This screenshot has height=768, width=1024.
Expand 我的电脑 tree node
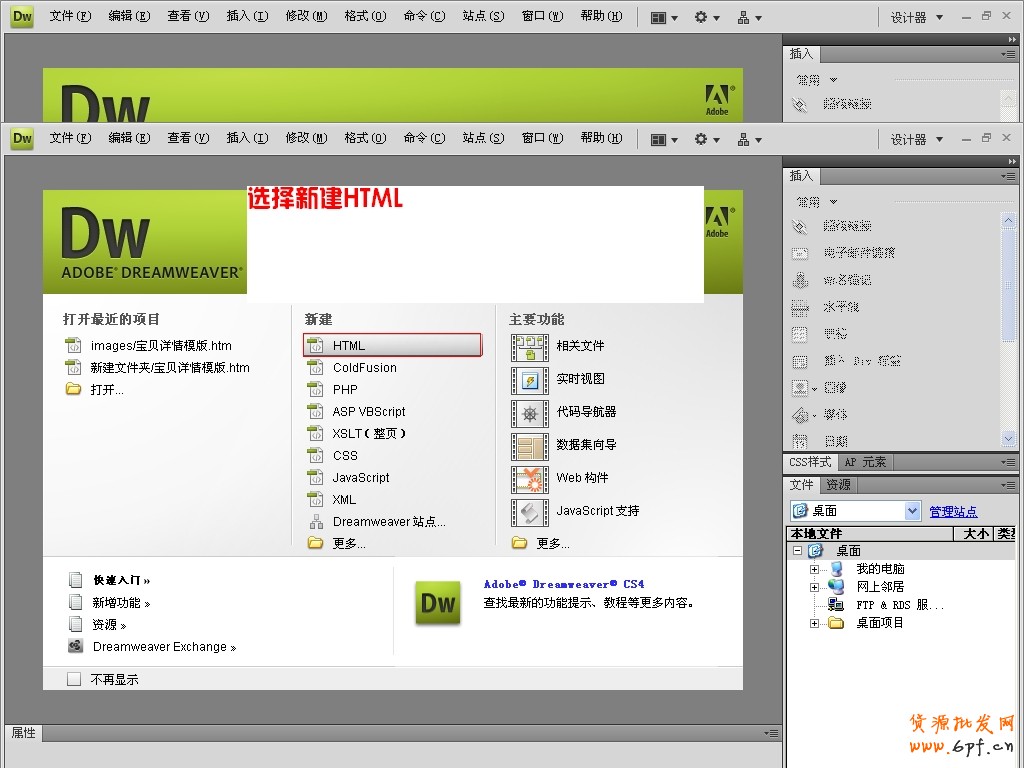pos(814,569)
